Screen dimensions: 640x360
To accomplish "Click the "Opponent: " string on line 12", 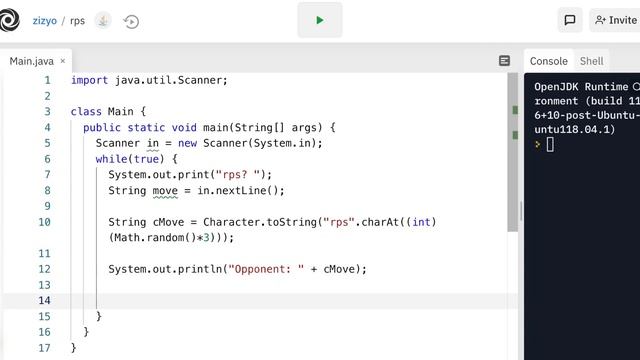I will (x=266, y=269).
